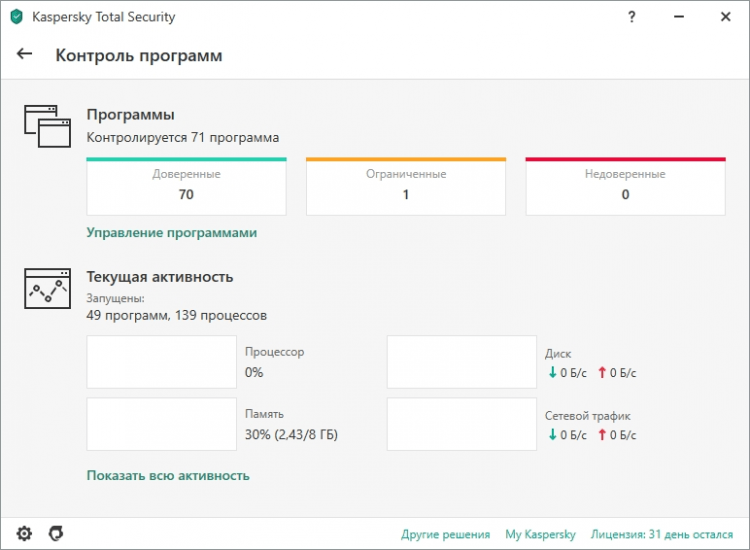Click the memory usage graph
This screenshot has height=550, width=750.
(x=162, y=424)
